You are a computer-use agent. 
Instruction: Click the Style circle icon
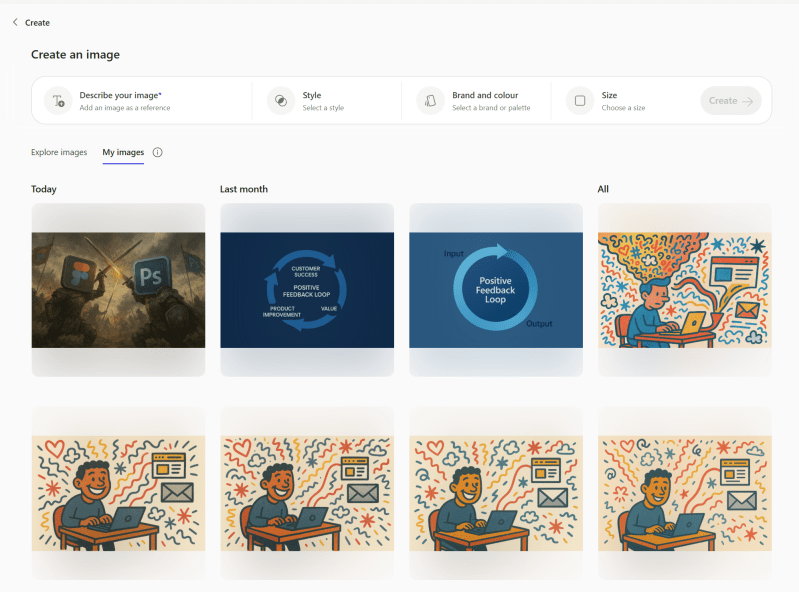pyautogui.click(x=281, y=101)
